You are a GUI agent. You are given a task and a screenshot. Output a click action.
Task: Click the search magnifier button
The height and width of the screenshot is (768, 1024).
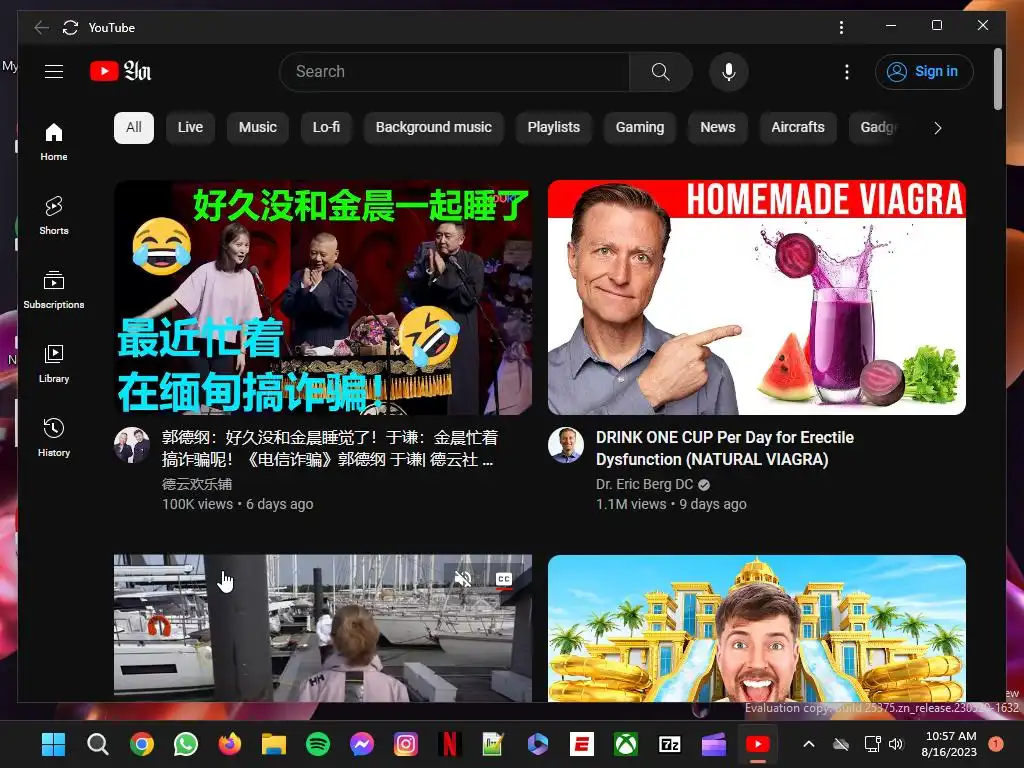660,72
